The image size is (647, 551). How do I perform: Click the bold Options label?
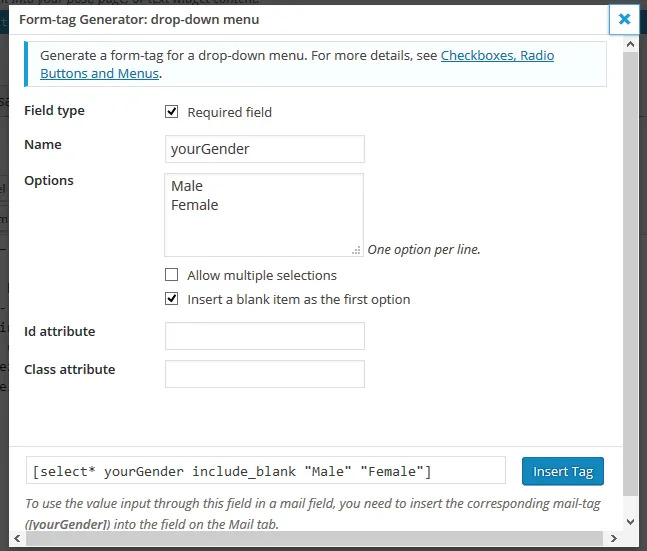click(49, 181)
